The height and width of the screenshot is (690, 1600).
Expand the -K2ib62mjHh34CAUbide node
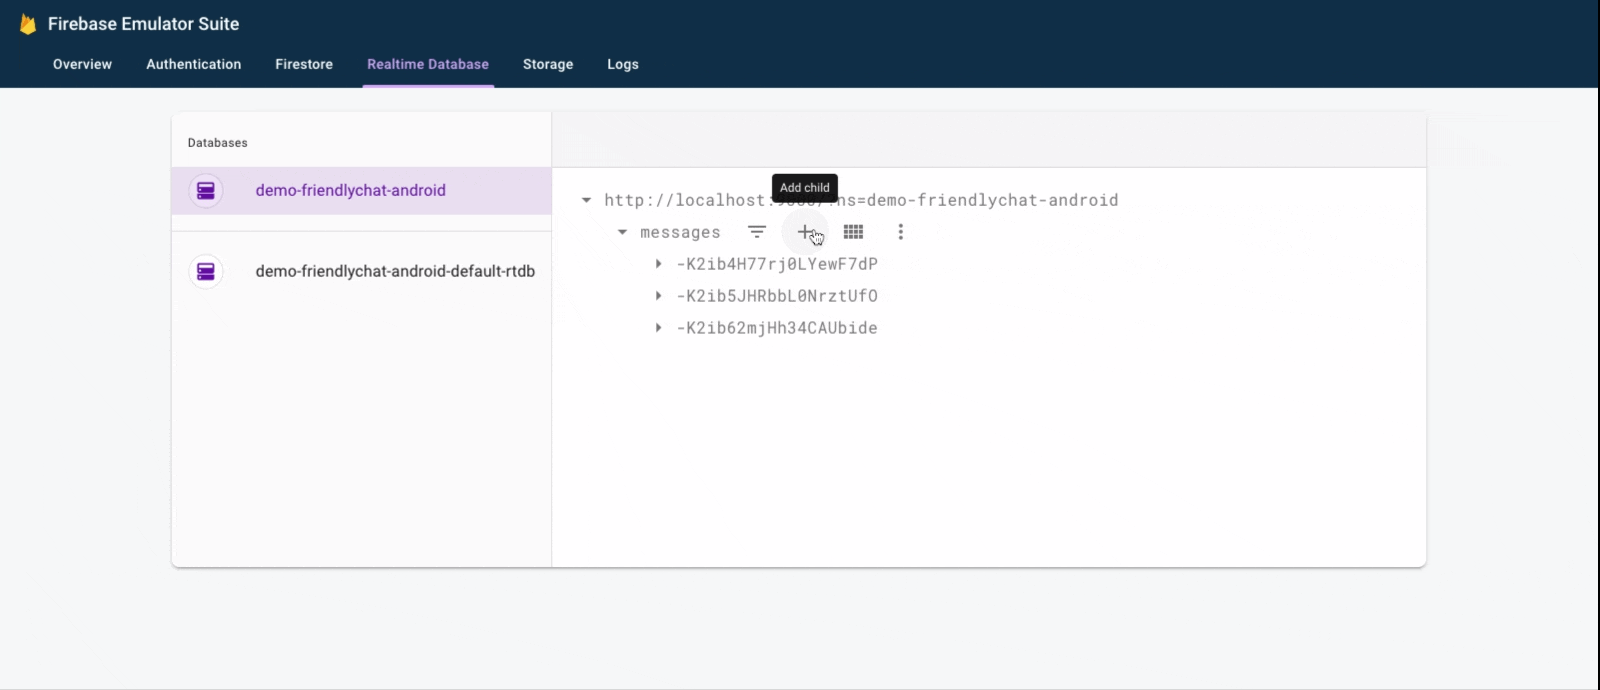point(658,328)
